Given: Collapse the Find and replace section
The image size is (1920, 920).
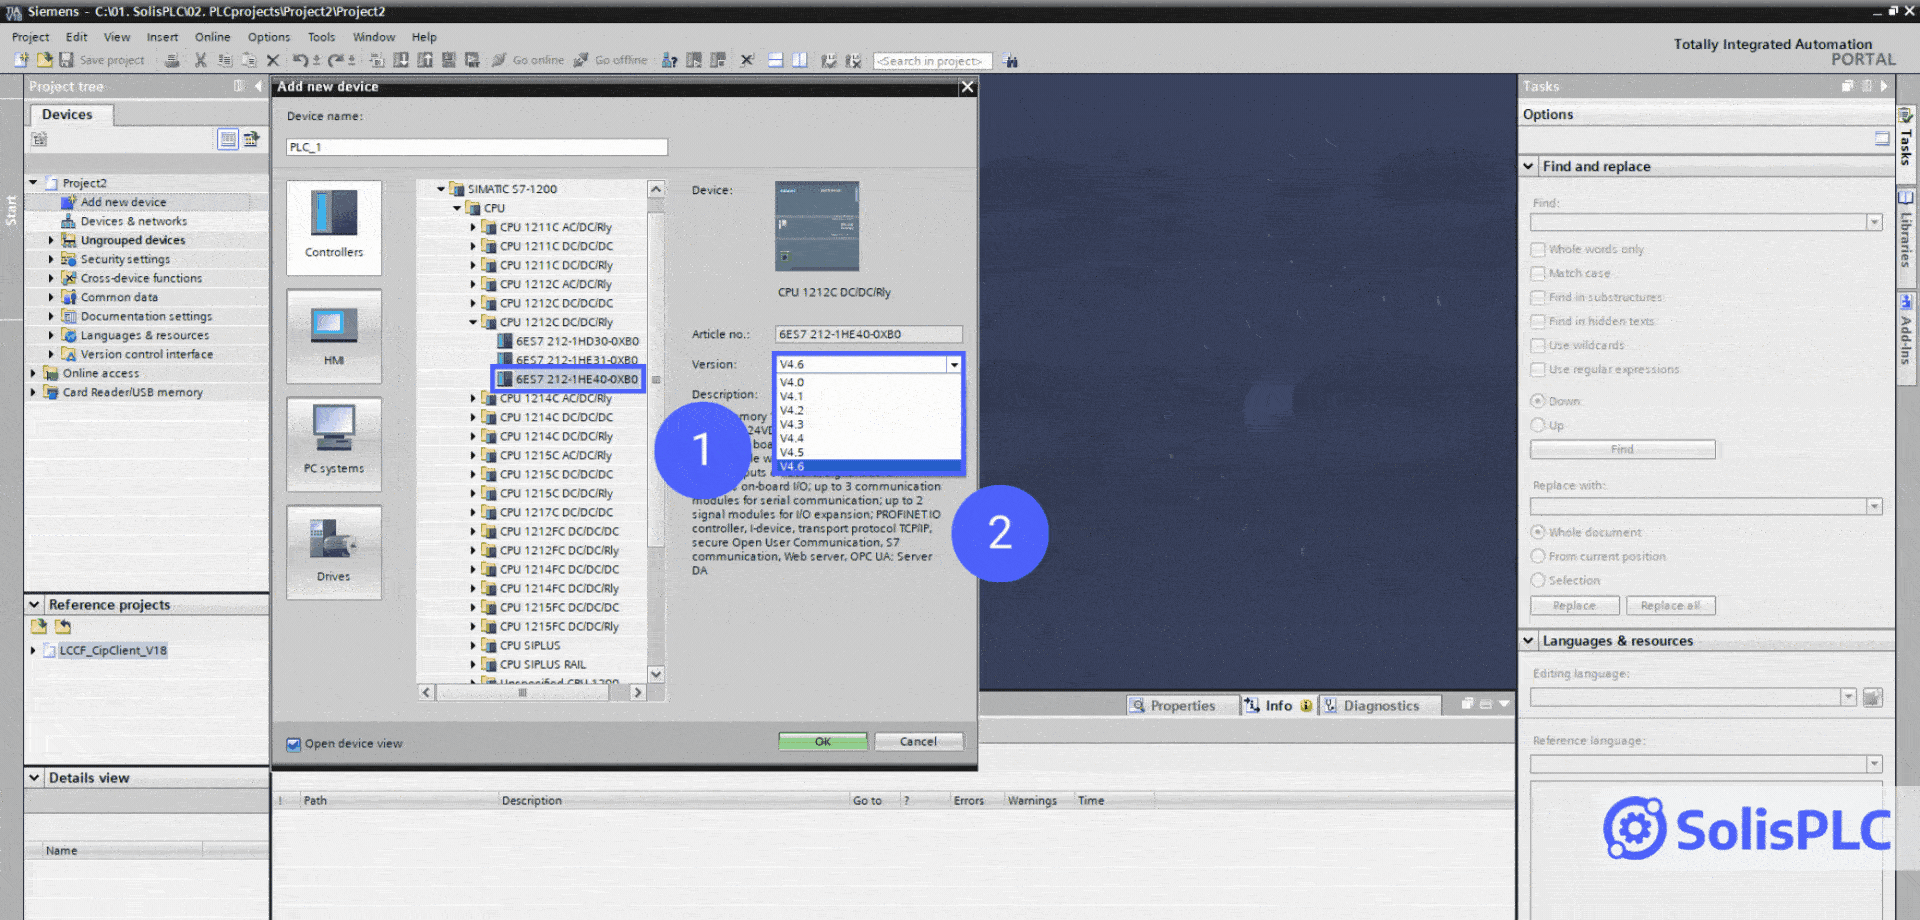Looking at the screenshot, I should point(1528,166).
